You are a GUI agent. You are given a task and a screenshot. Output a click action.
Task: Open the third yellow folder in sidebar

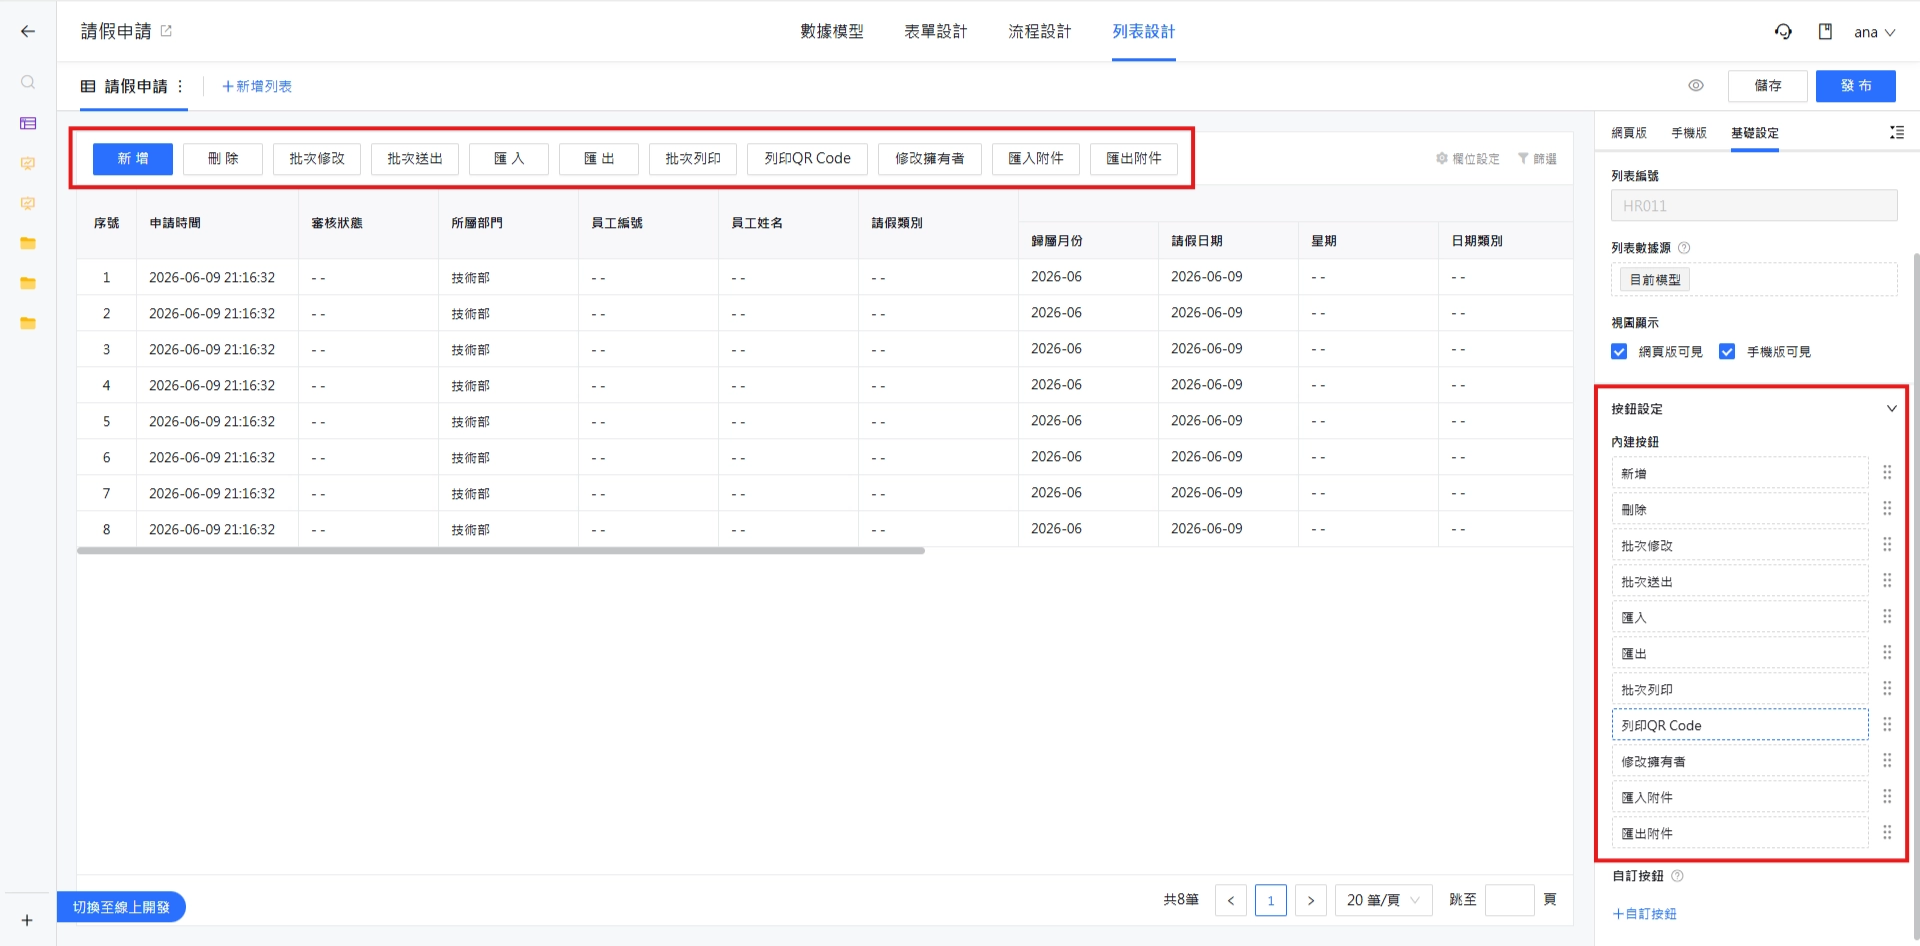point(28,323)
